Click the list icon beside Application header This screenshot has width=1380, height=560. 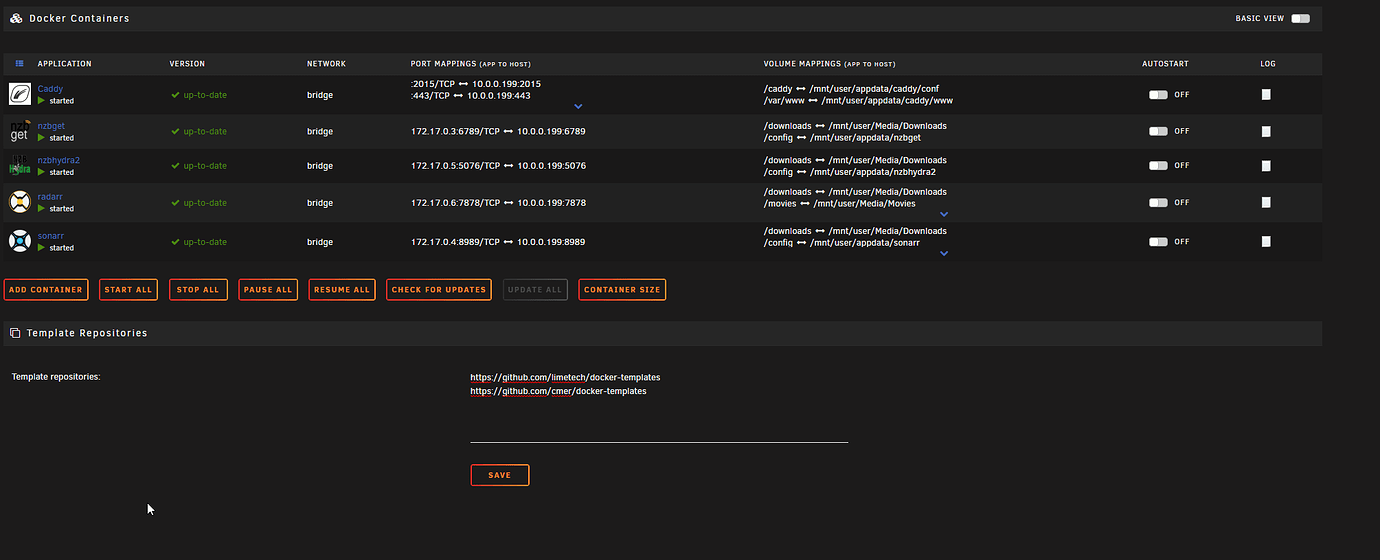tap(19, 64)
